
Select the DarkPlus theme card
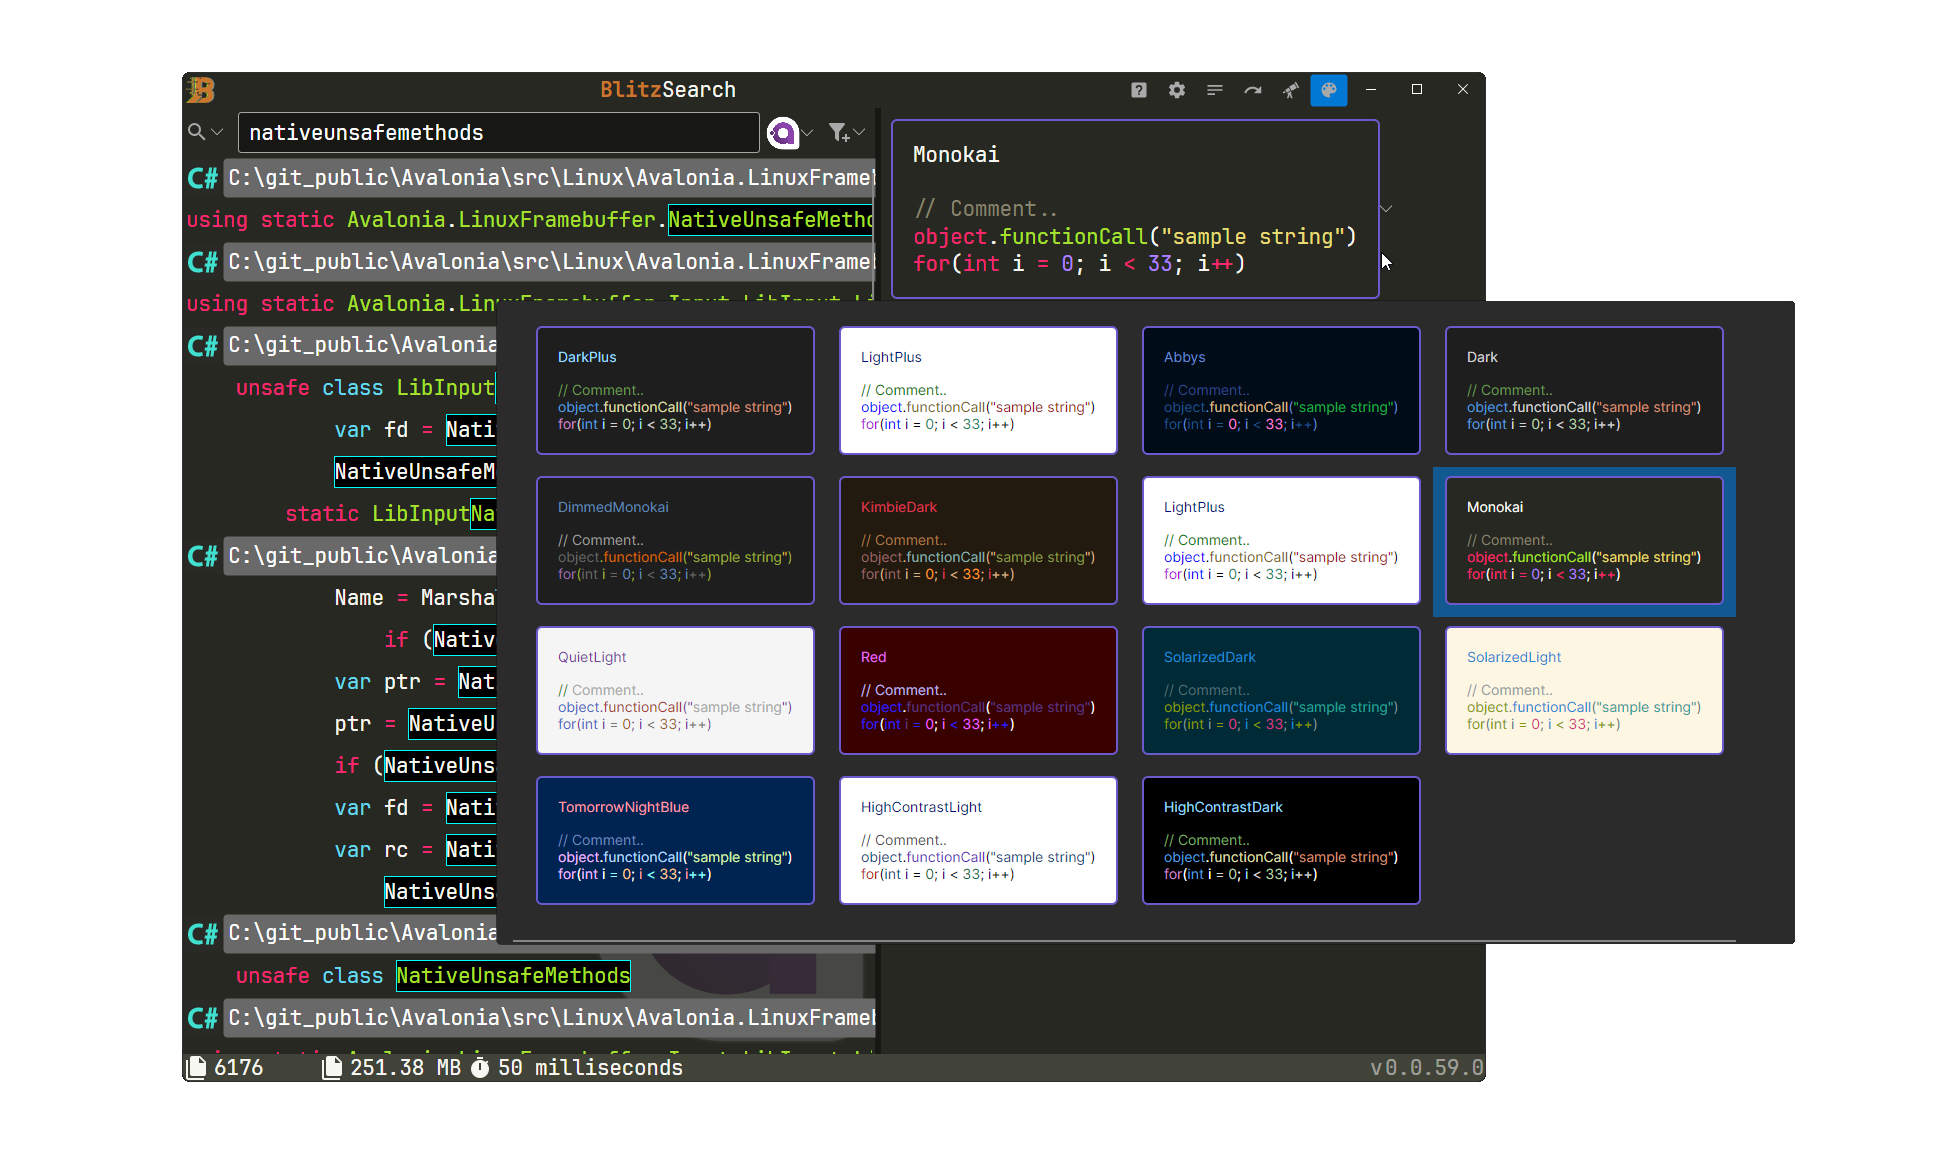point(675,390)
